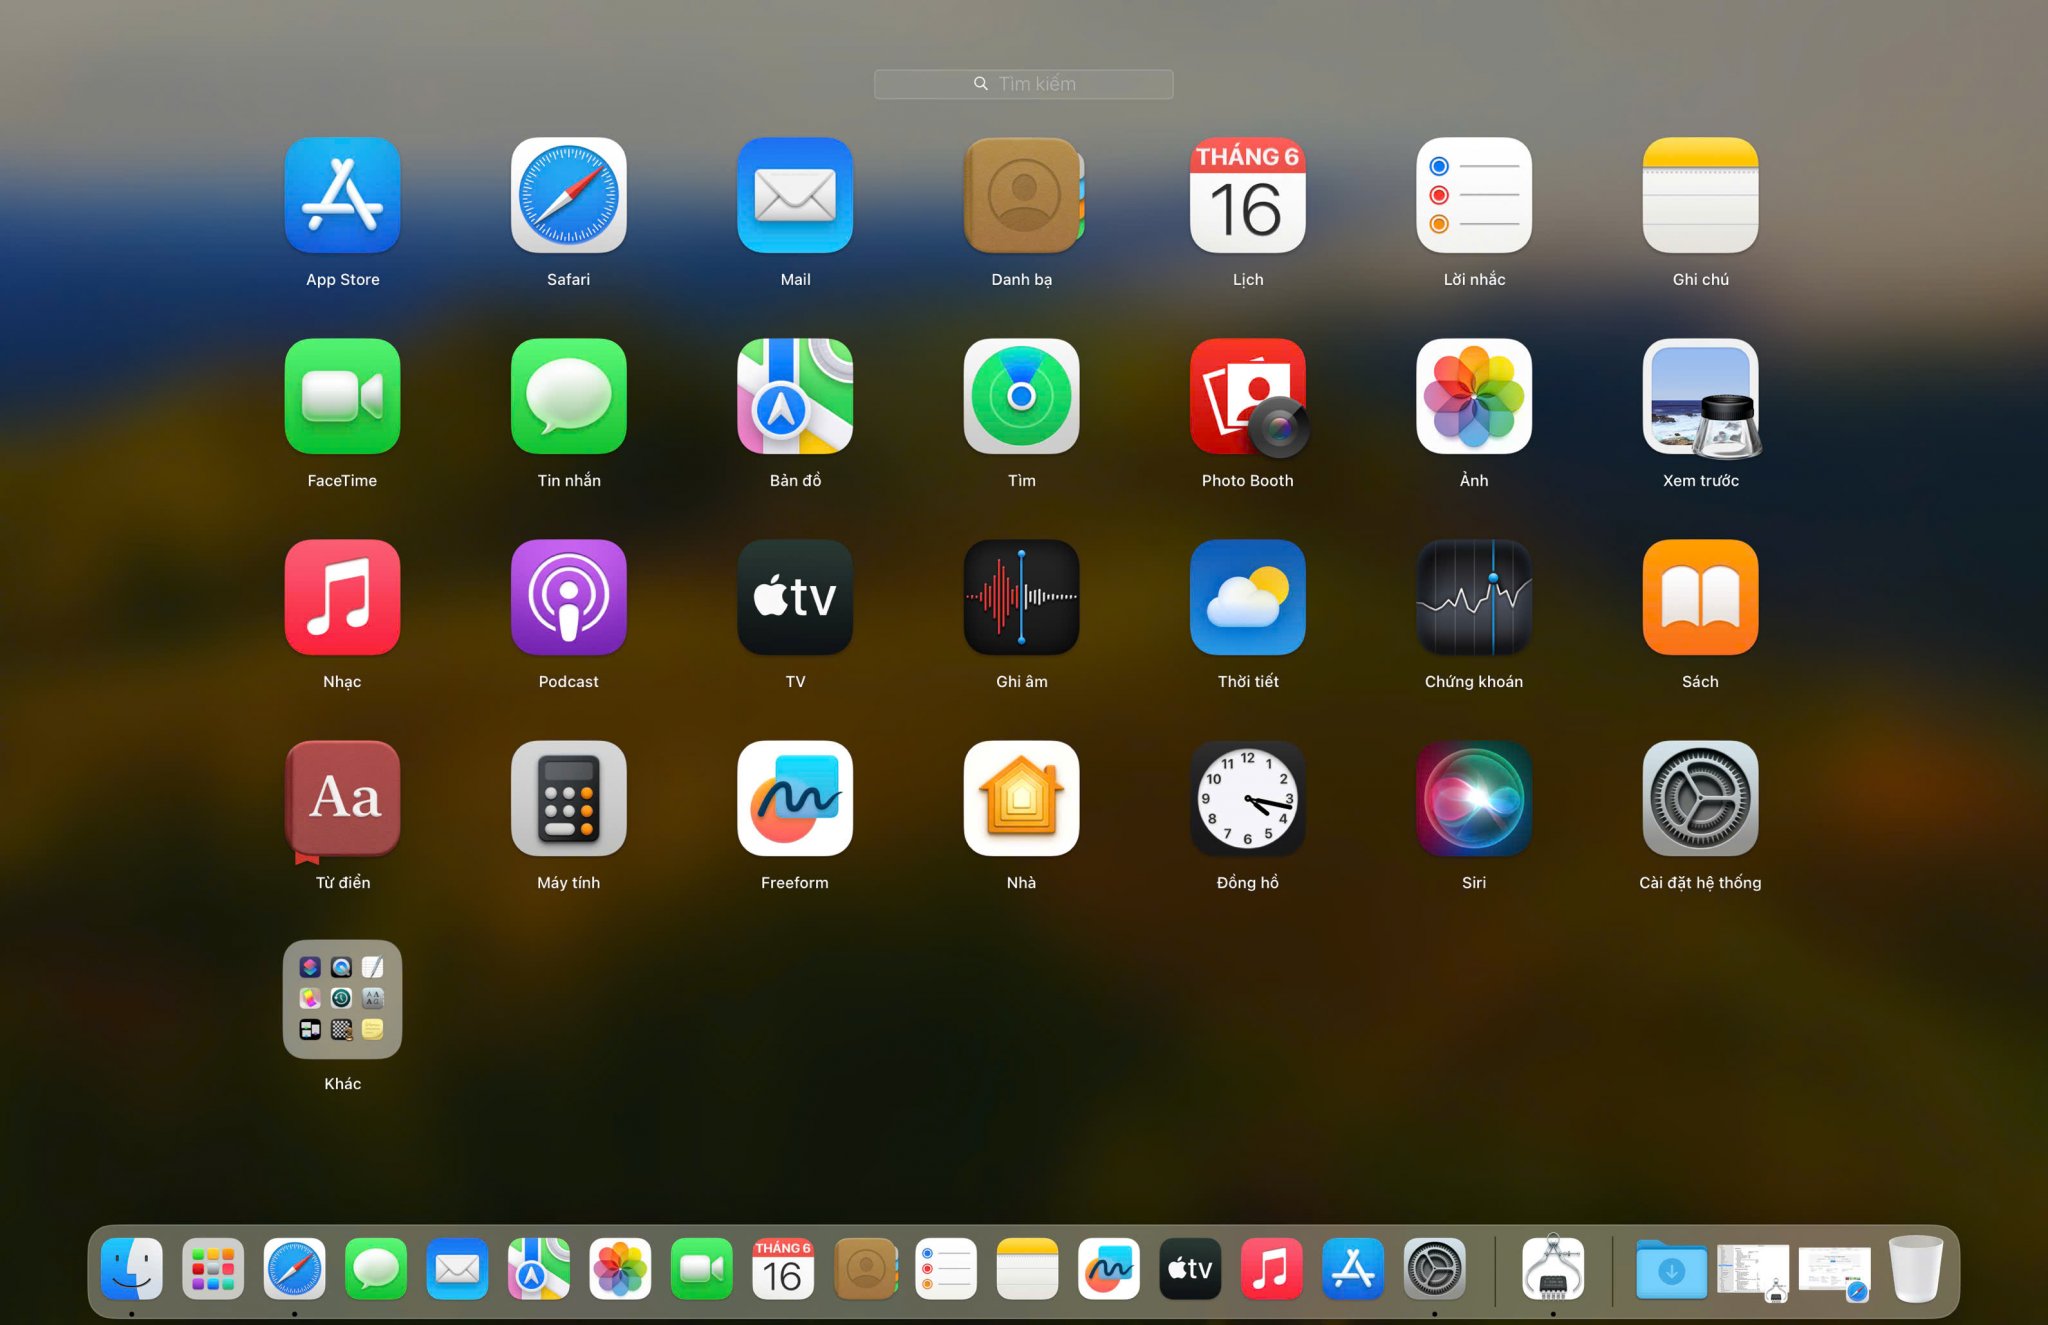Image resolution: width=2048 pixels, height=1325 pixels.
Task: Open Calendar from the Dock
Action: point(783,1270)
